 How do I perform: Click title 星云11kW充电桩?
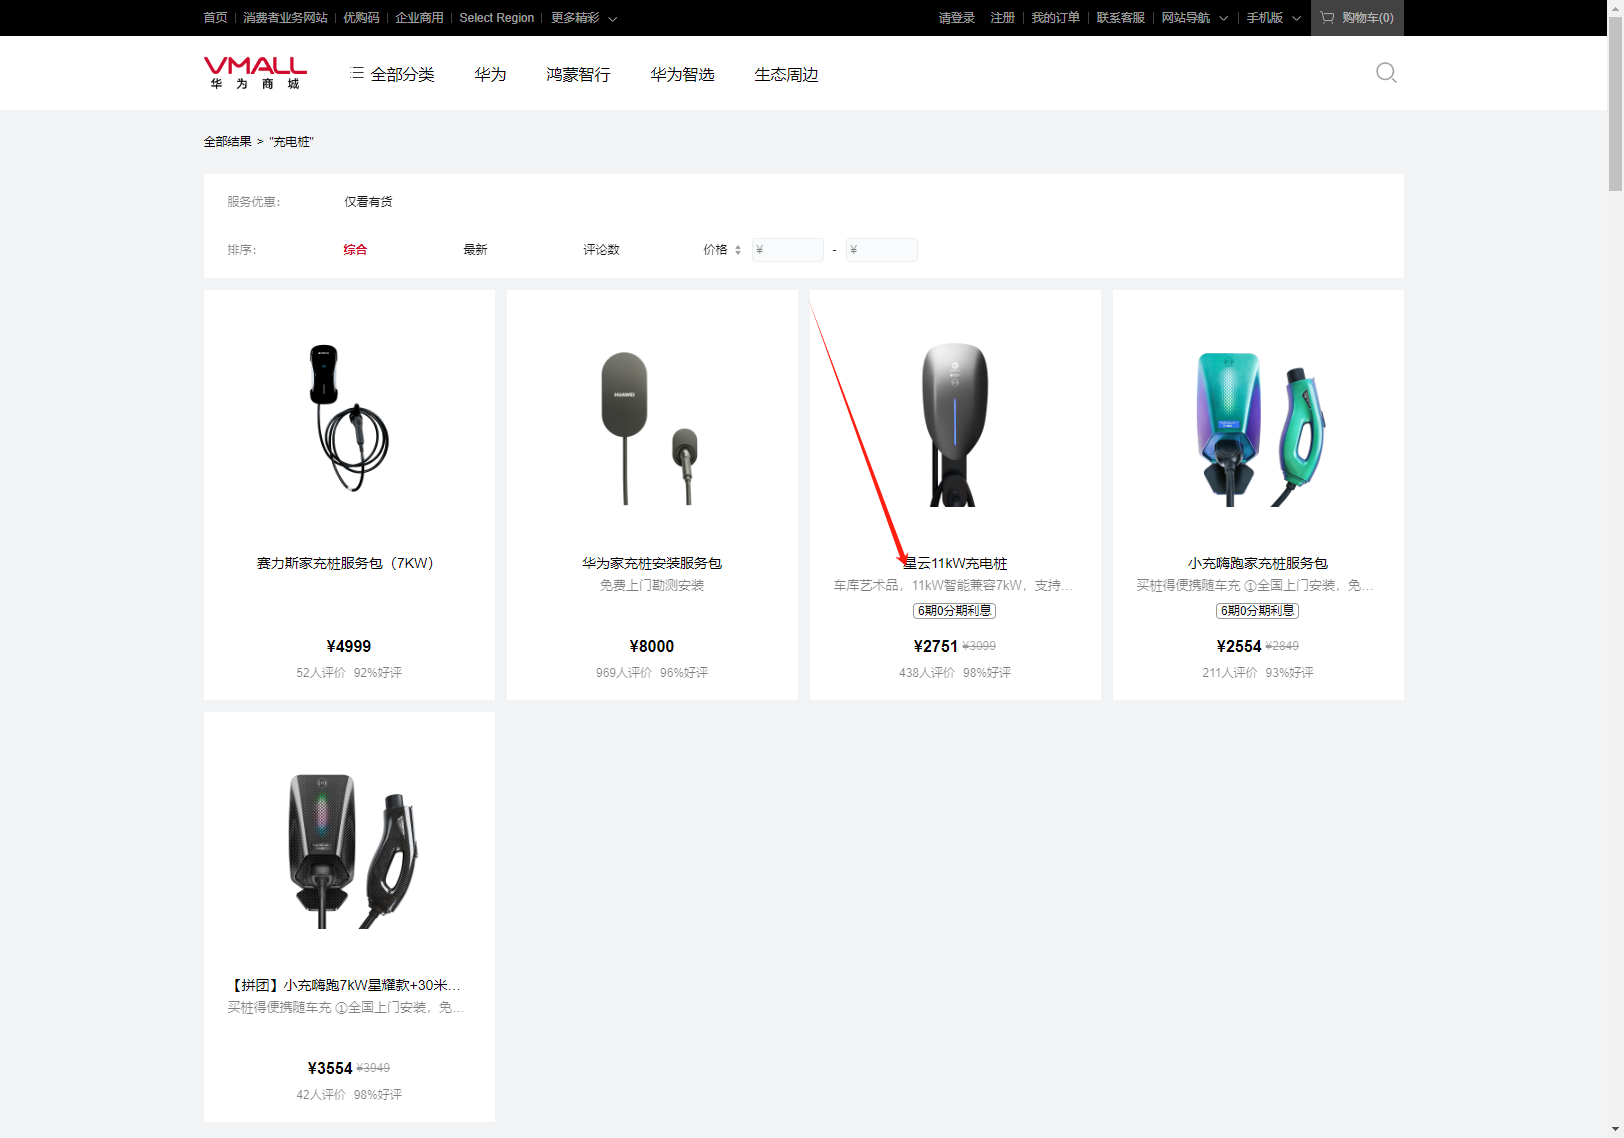pos(955,563)
